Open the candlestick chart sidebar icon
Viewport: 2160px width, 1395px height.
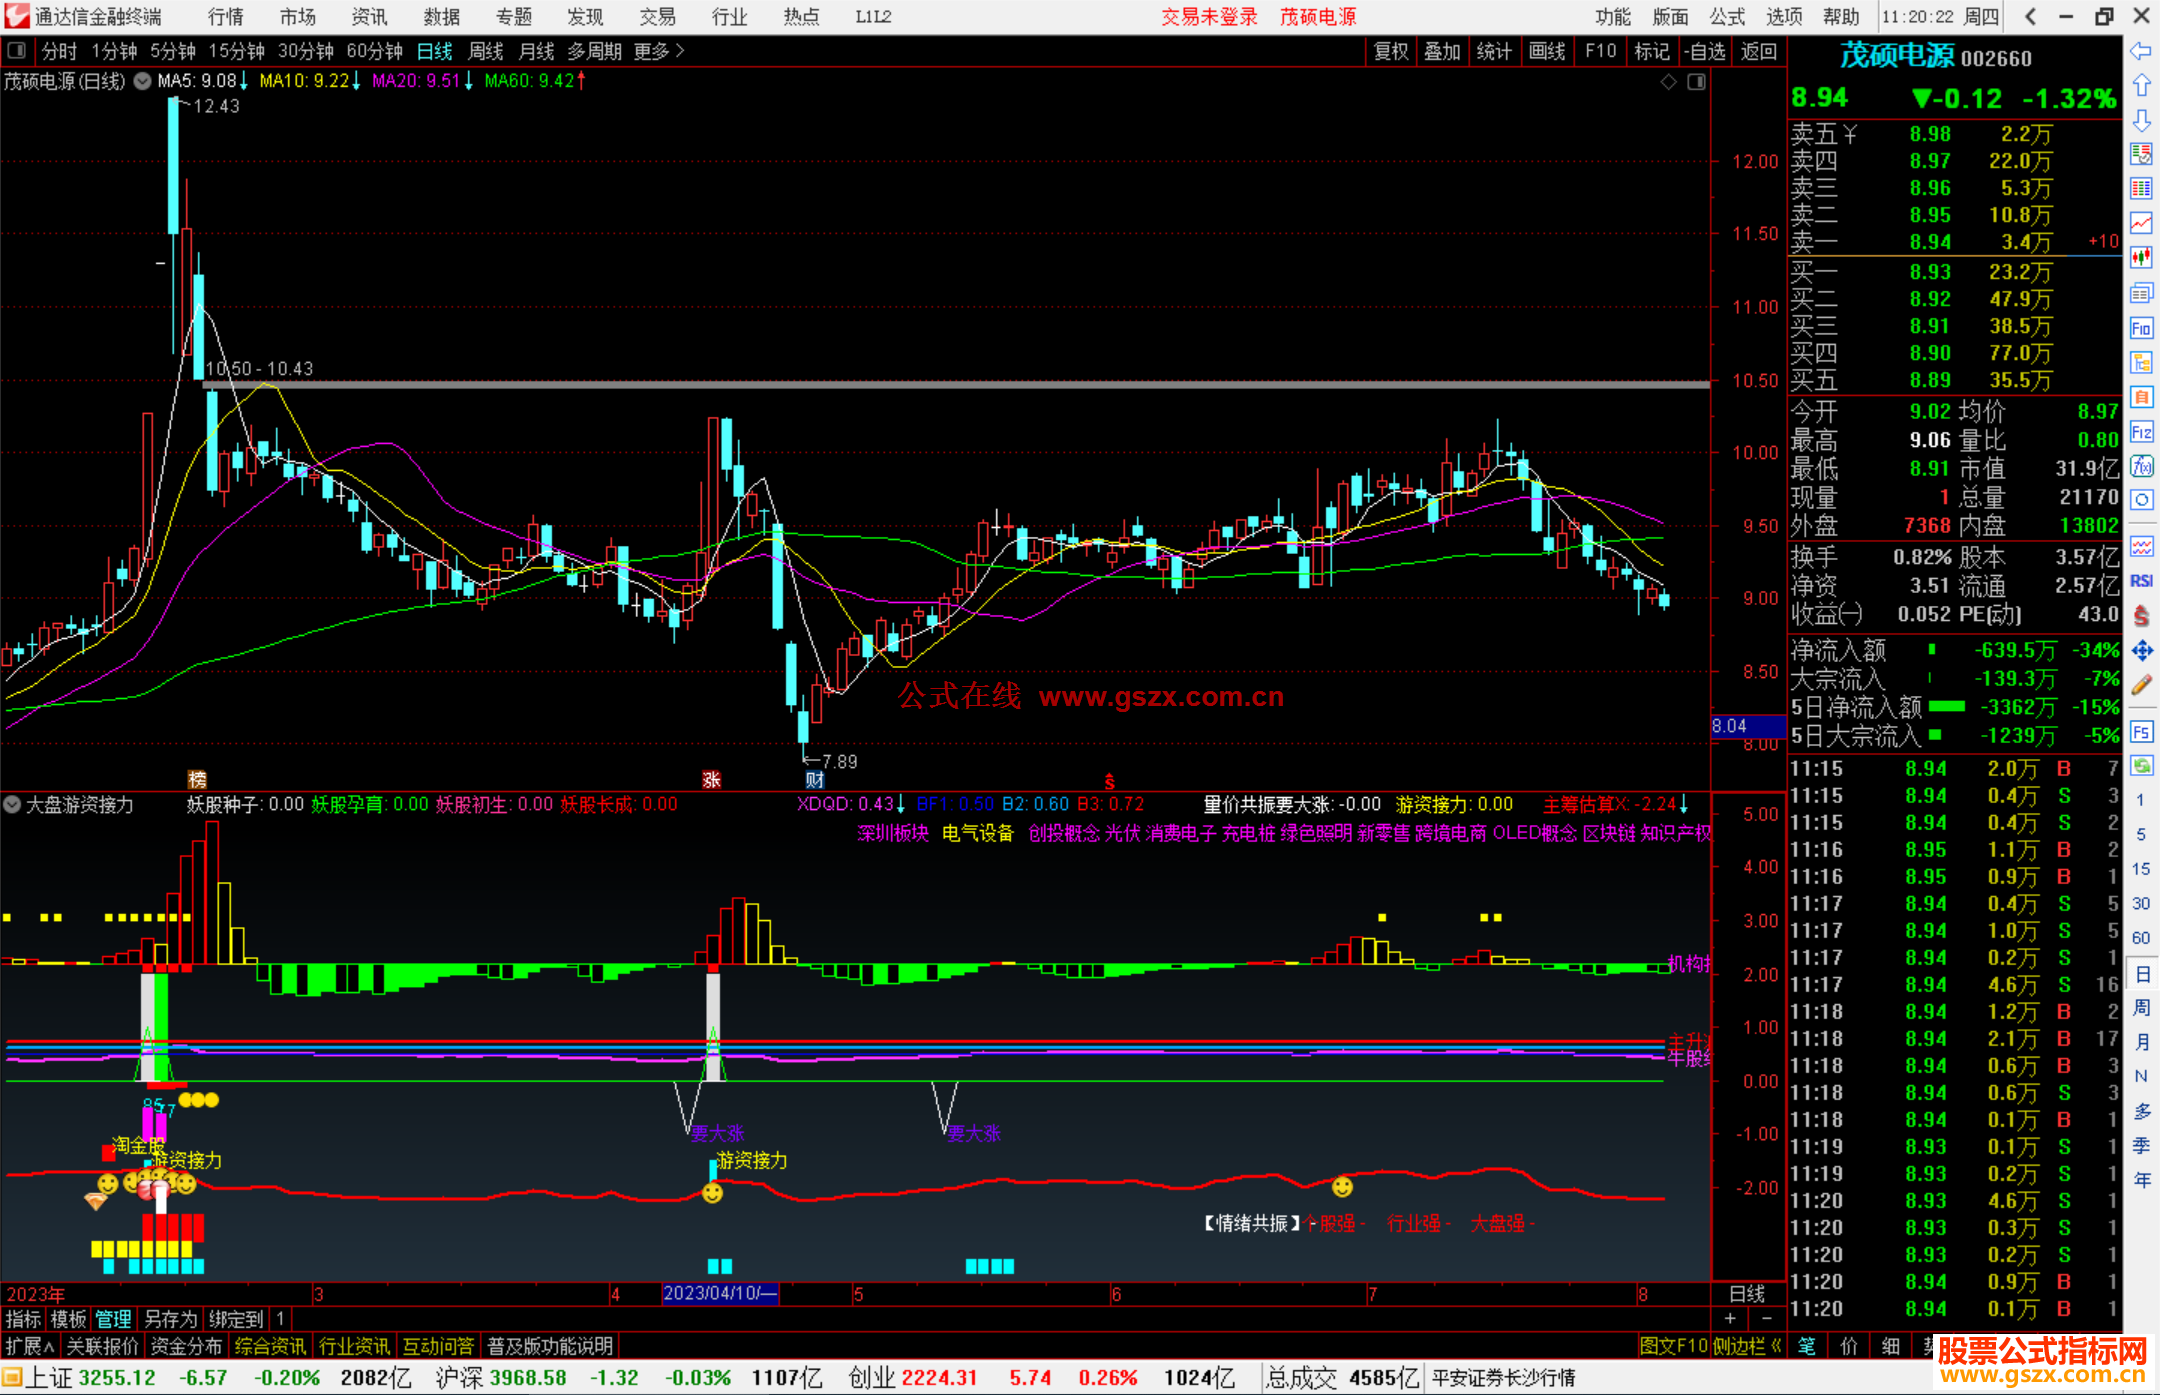point(2141,258)
